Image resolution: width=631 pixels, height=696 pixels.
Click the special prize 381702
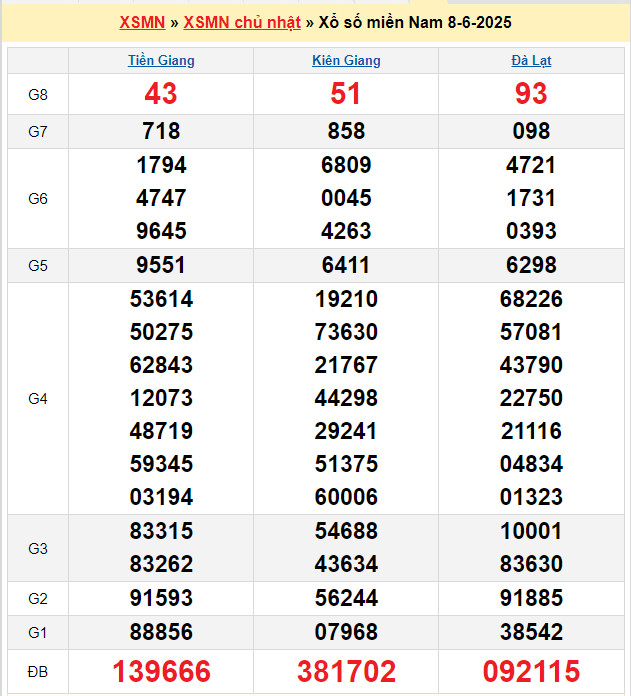point(346,671)
